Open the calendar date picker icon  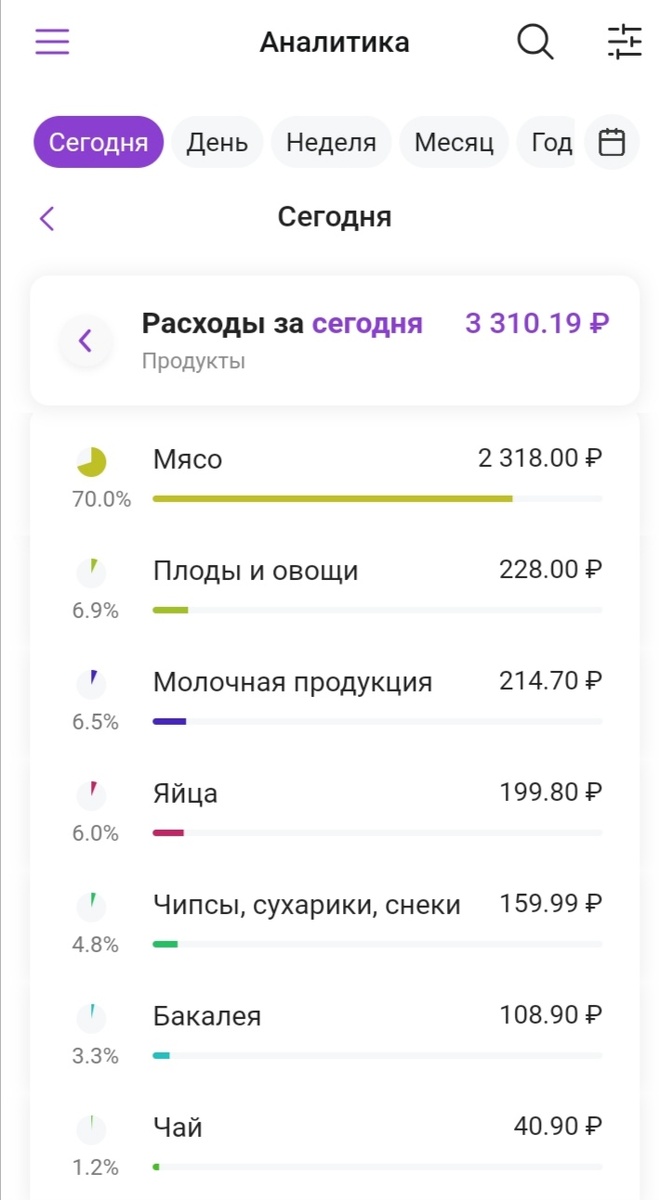pyautogui.click(x=611, y=142)
